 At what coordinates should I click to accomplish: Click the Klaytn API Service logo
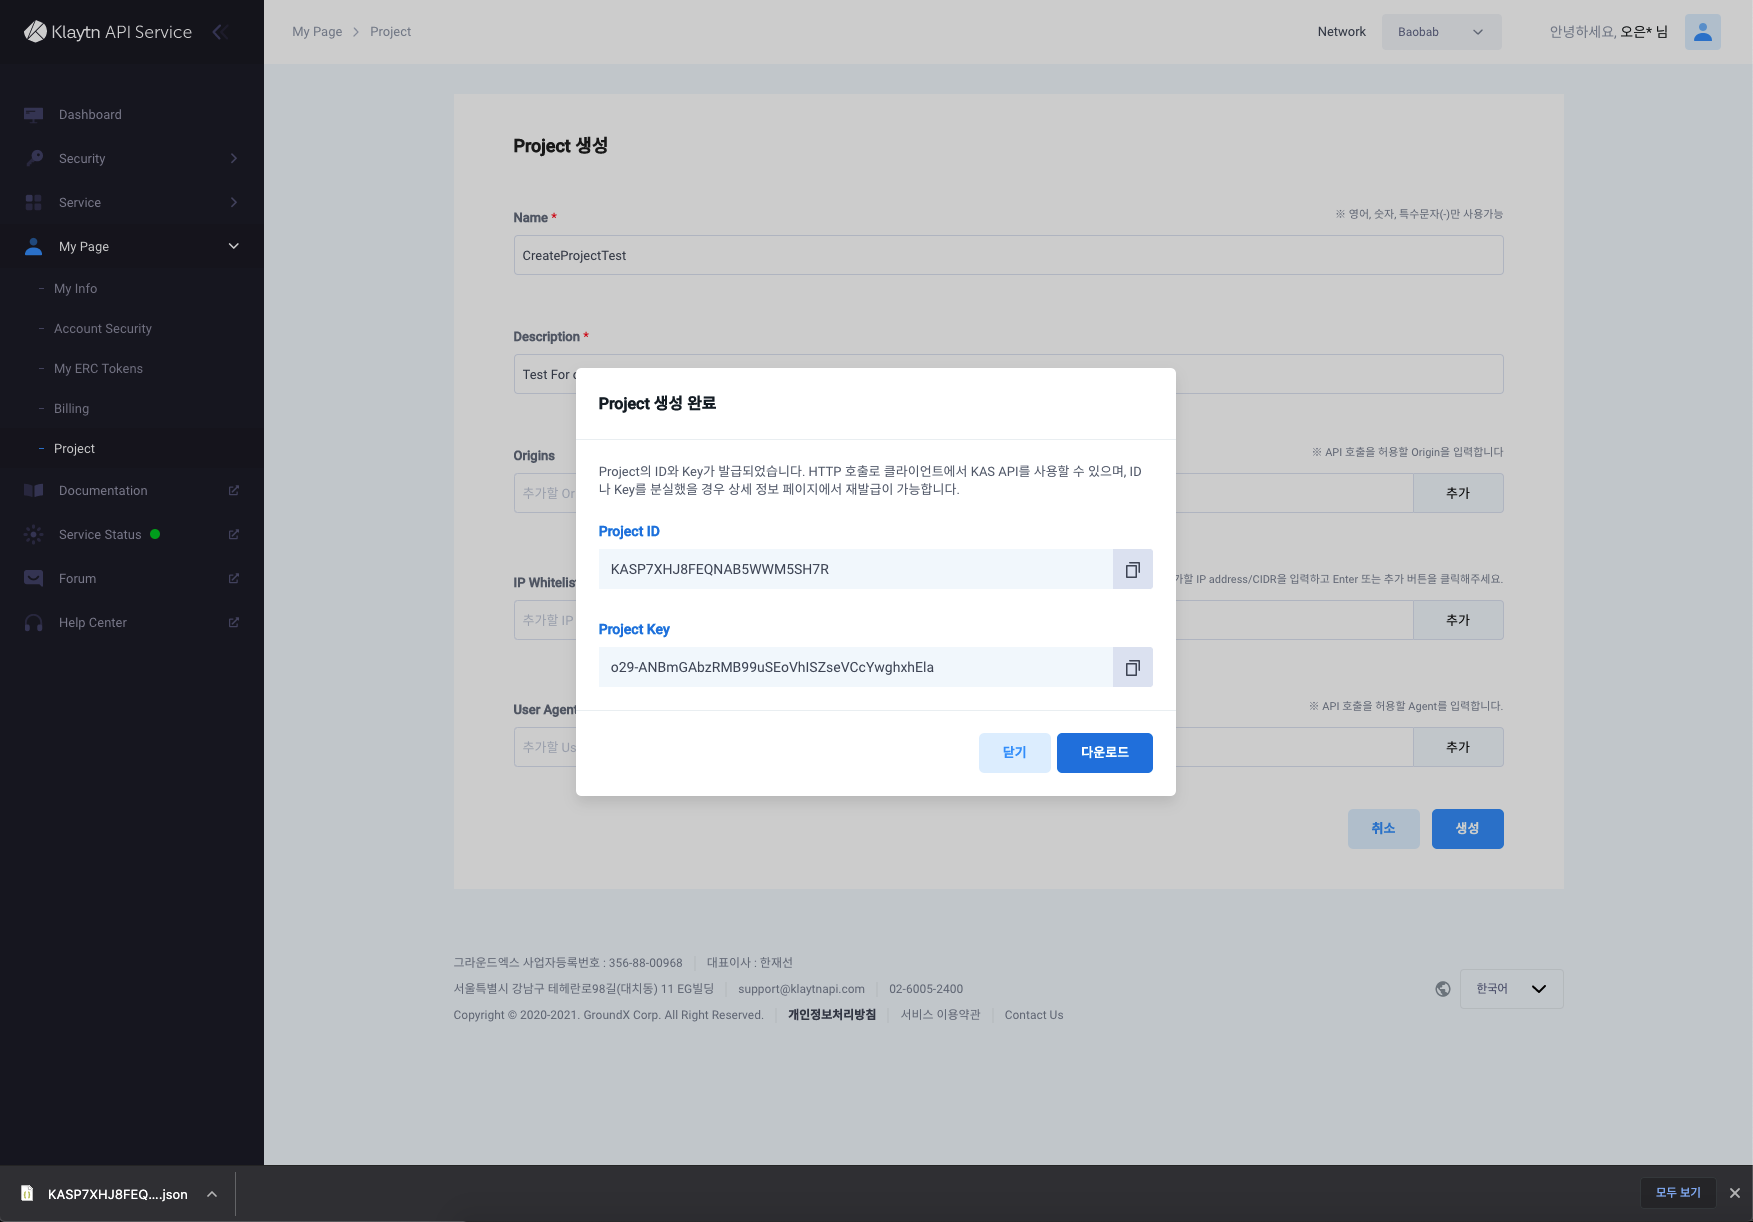click(x=108, y=32)
